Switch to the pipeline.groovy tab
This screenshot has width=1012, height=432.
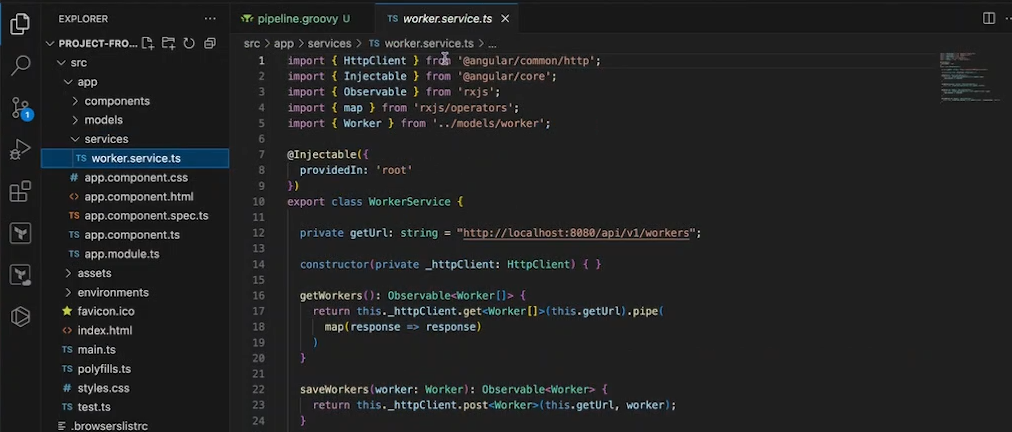coord(296,18)
